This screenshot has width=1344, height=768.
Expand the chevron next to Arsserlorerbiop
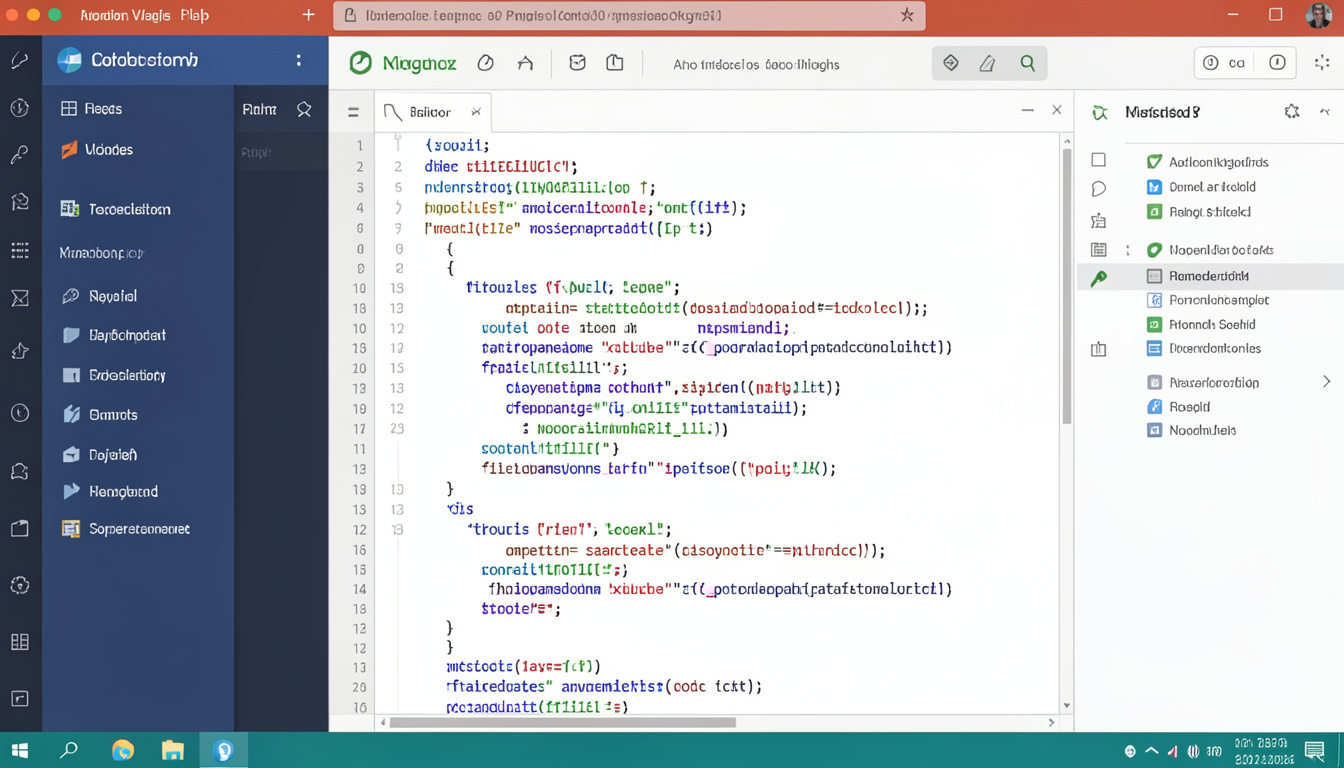pyautogui.click(x=1327, y=381)
